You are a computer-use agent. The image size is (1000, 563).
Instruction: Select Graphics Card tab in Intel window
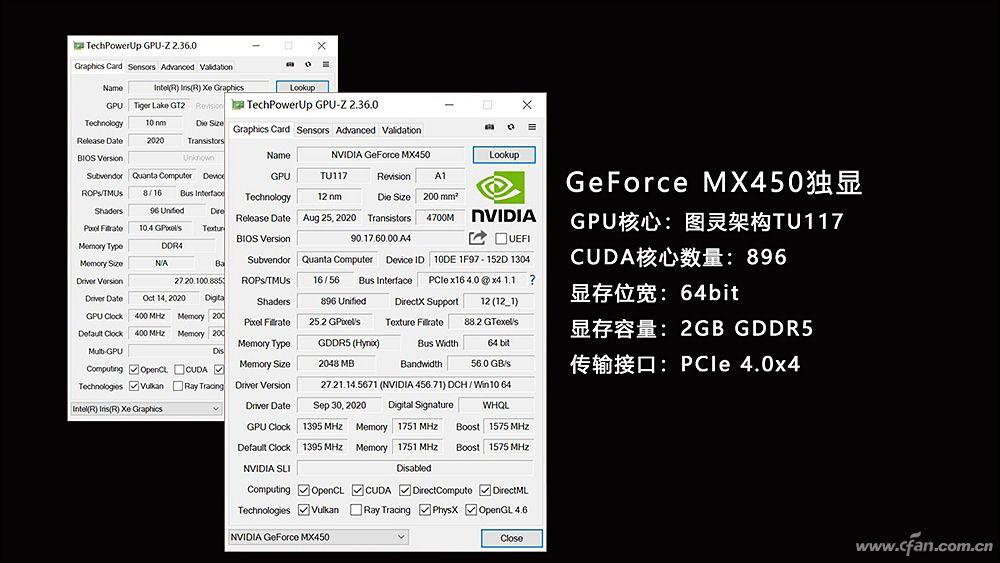(98, 66)
